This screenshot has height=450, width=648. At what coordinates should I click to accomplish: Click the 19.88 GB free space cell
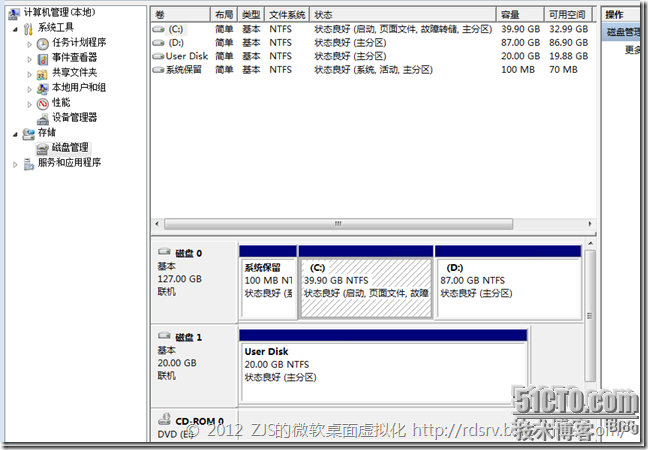(x=568, y=56)
